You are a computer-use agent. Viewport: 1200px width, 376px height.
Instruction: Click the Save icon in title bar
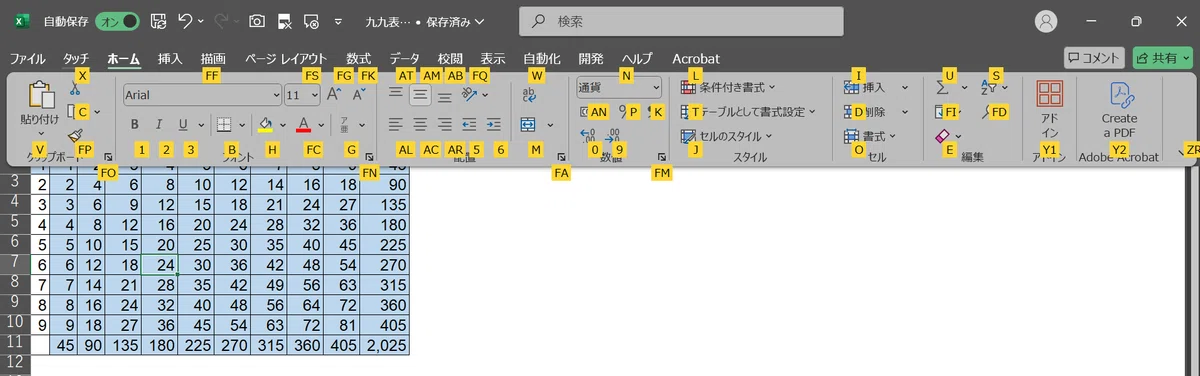coord(158,20)
